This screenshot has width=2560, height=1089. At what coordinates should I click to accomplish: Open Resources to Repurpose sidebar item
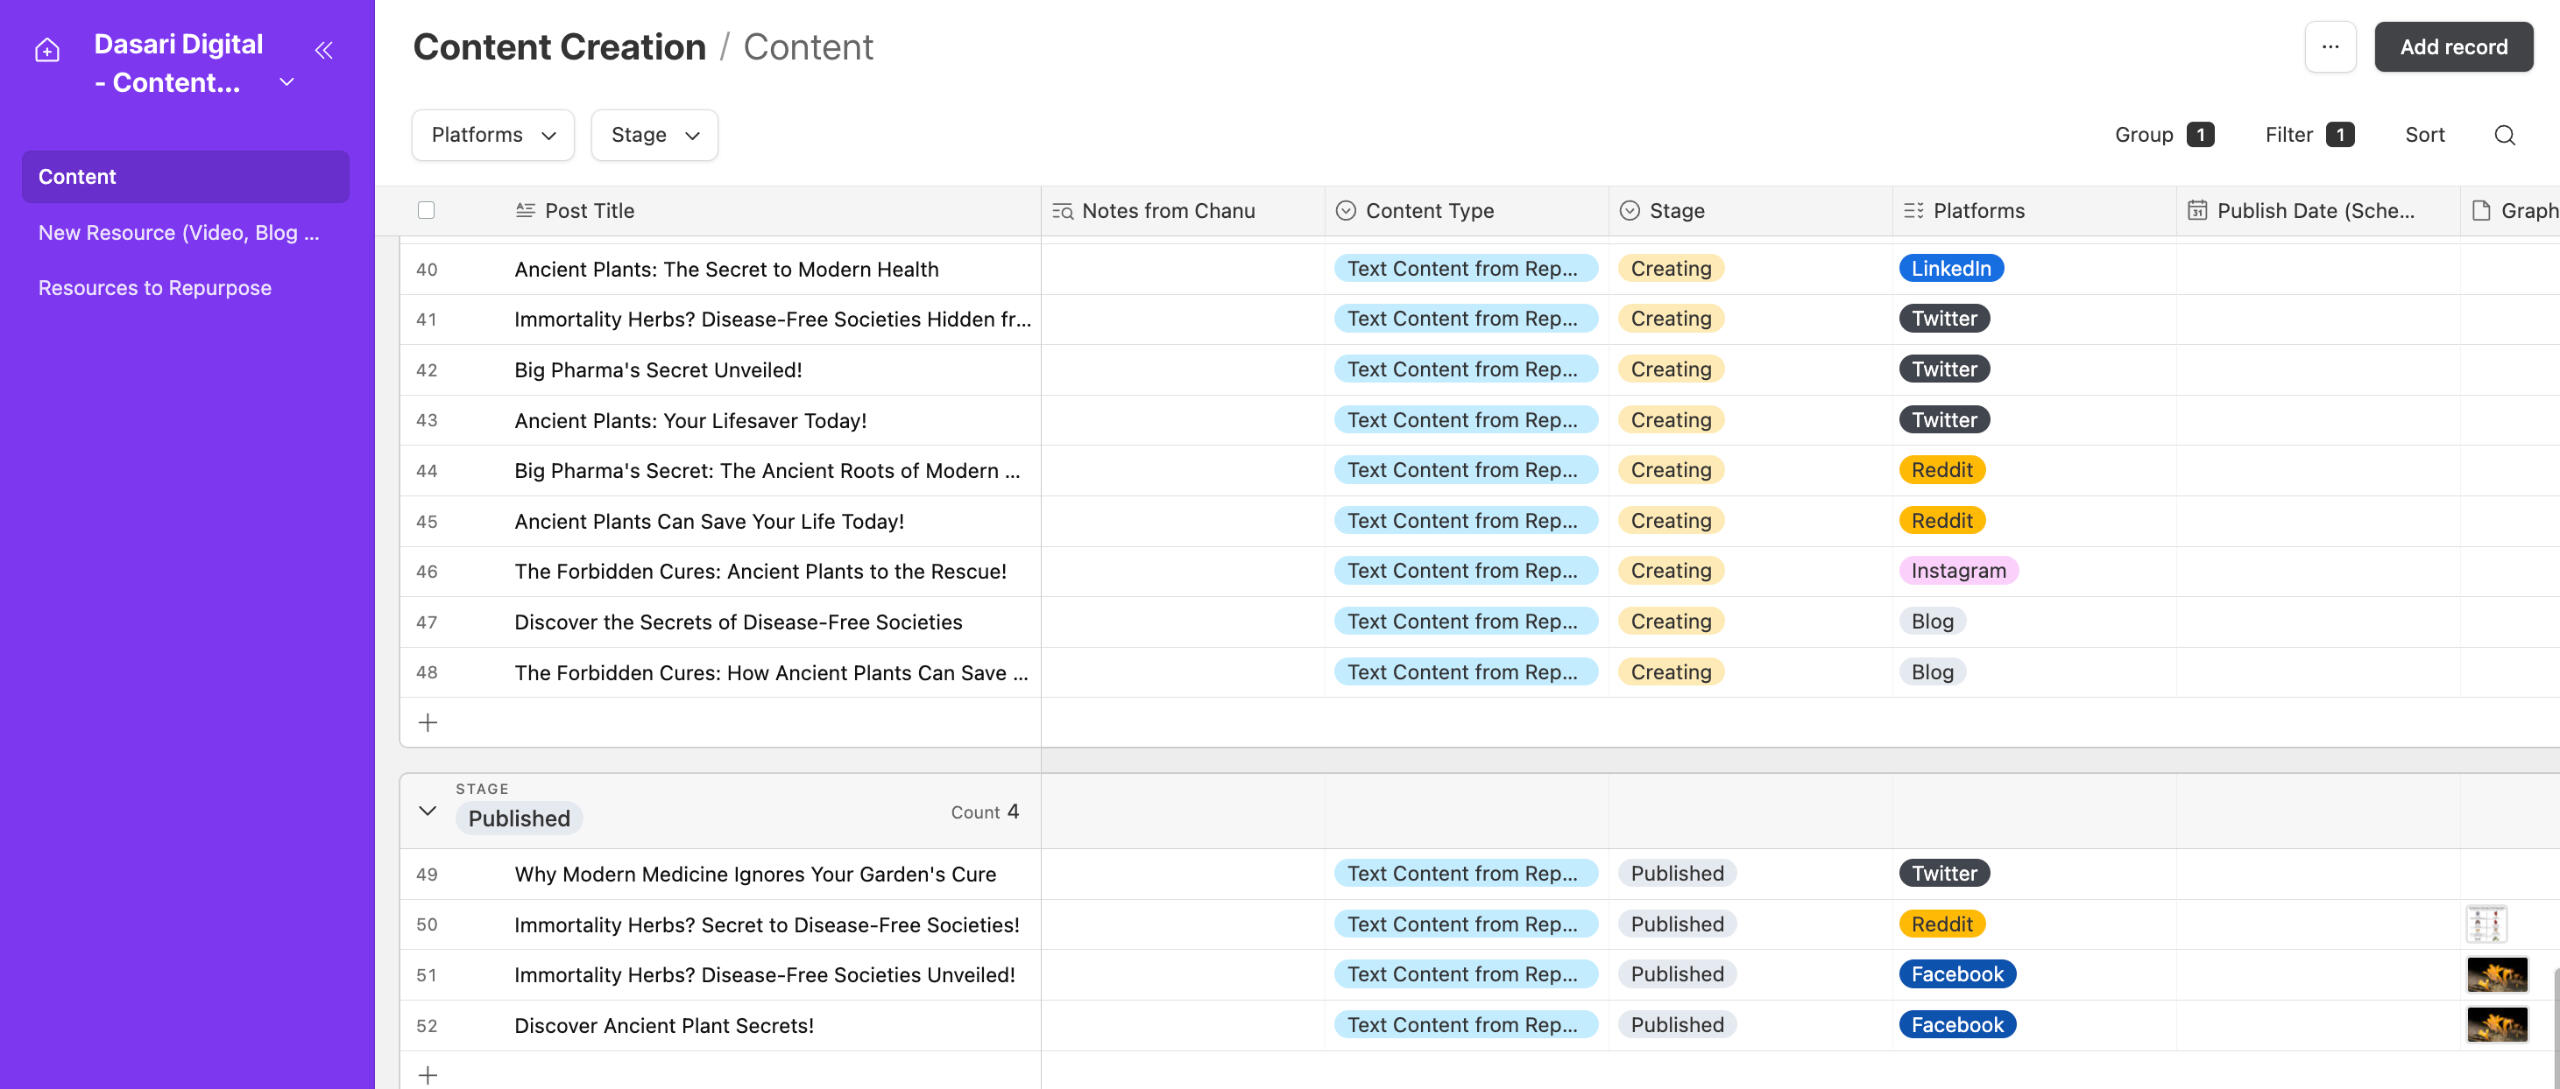click(x=155, y=288)
